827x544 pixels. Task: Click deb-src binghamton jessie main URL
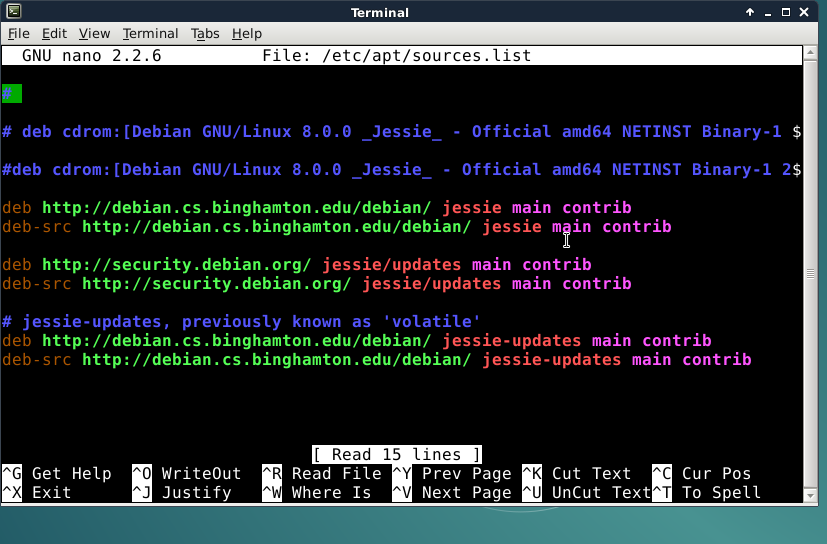(276, 227)
